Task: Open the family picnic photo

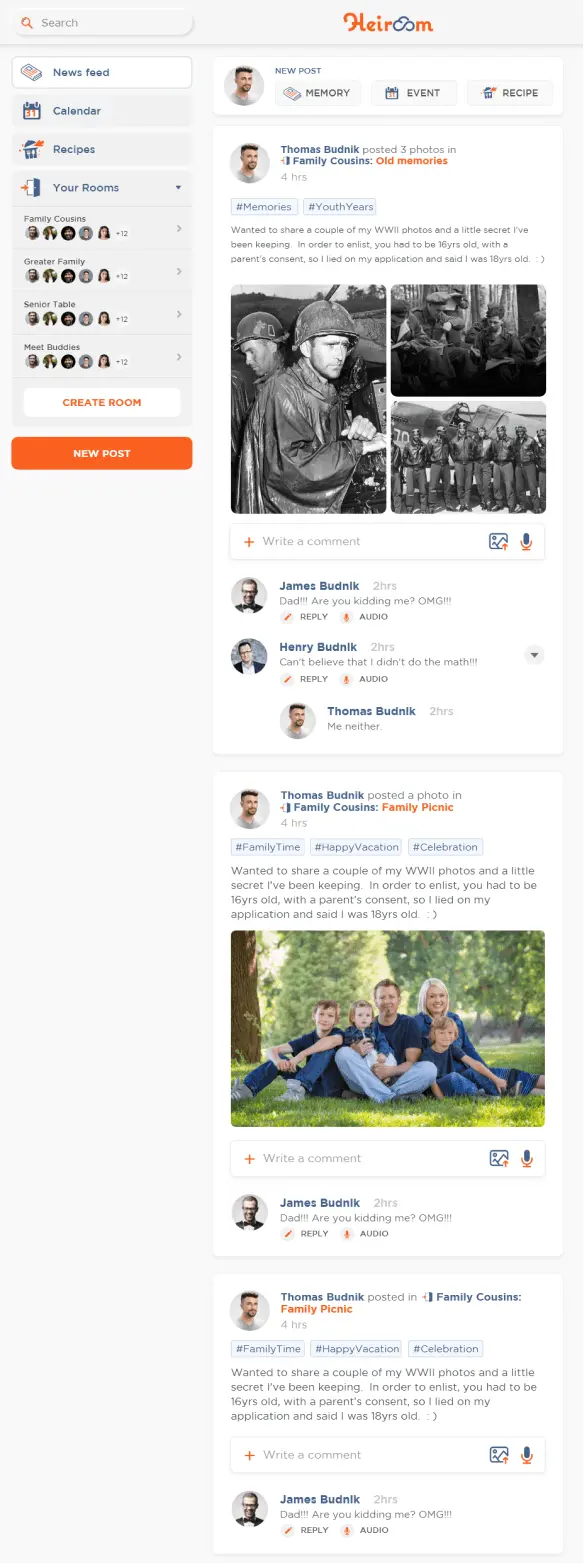Action: point(388,1028)
